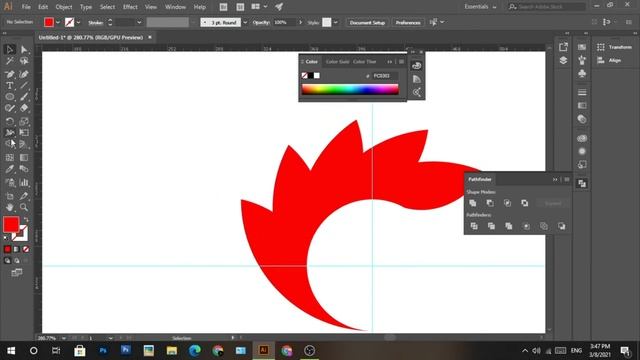Select the Type tool
Screen dimensions: 640x360
(x=10, y=85)
